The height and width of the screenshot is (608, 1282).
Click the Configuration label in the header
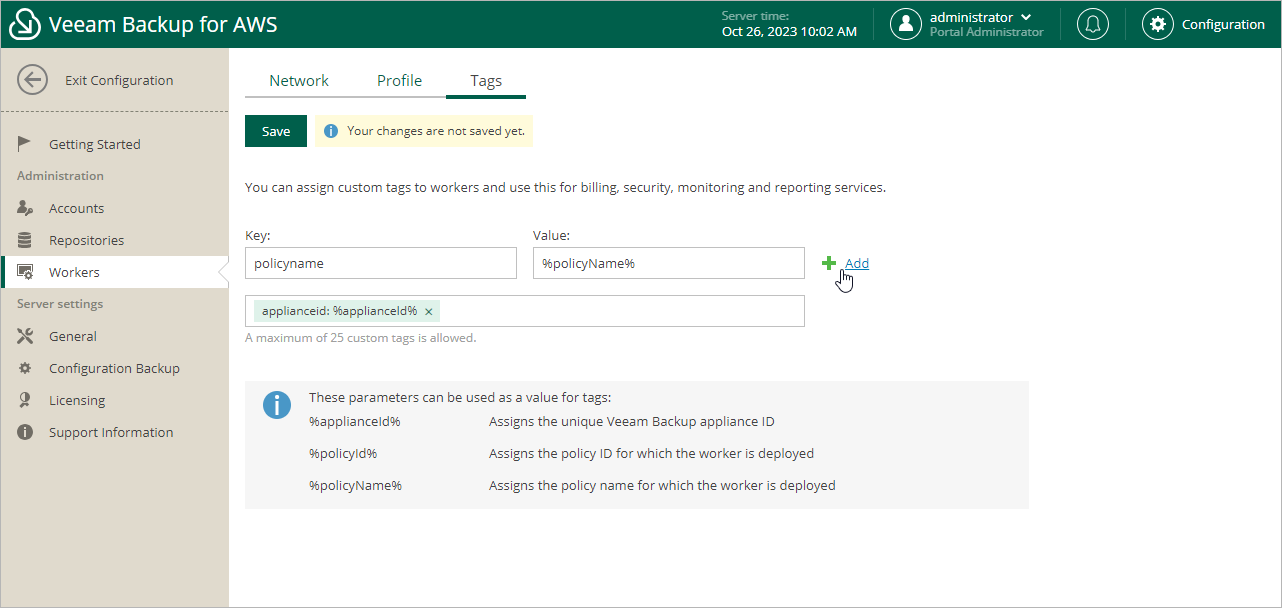click(x=1223, y=24)
